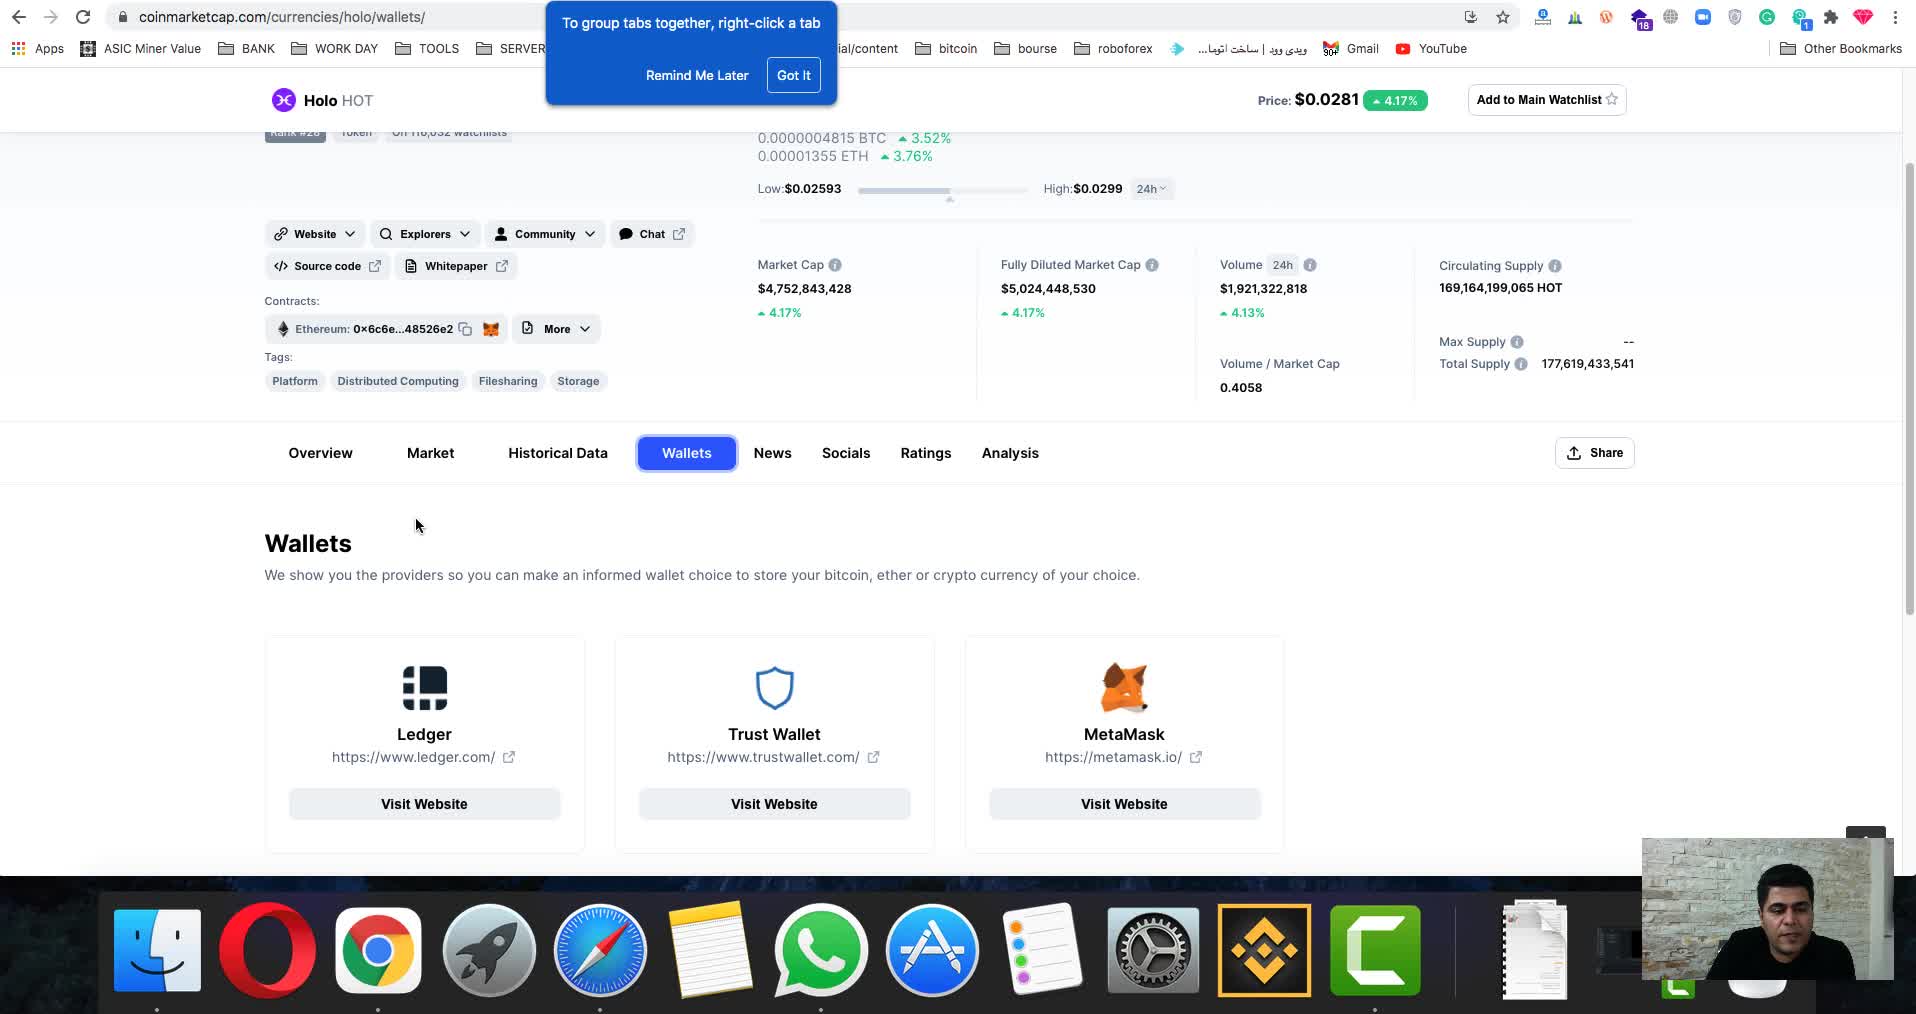Open the Zoom extension icon

[1703, 17]
